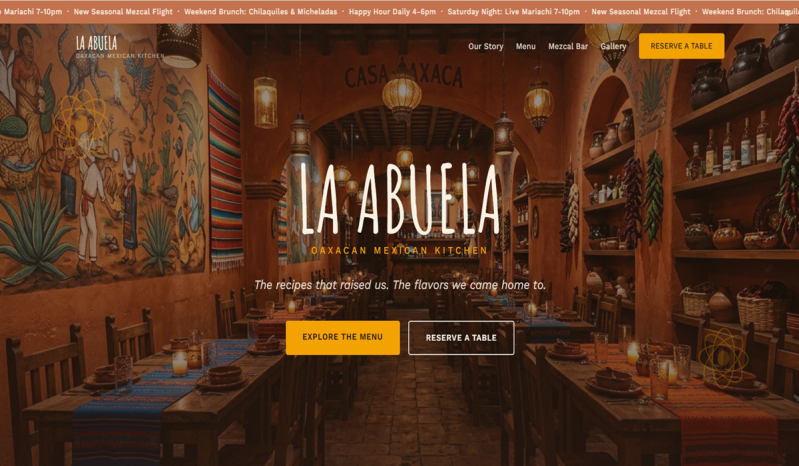Click header Reserve a Table button
799x466 pixels.
[x=681, y=46]
